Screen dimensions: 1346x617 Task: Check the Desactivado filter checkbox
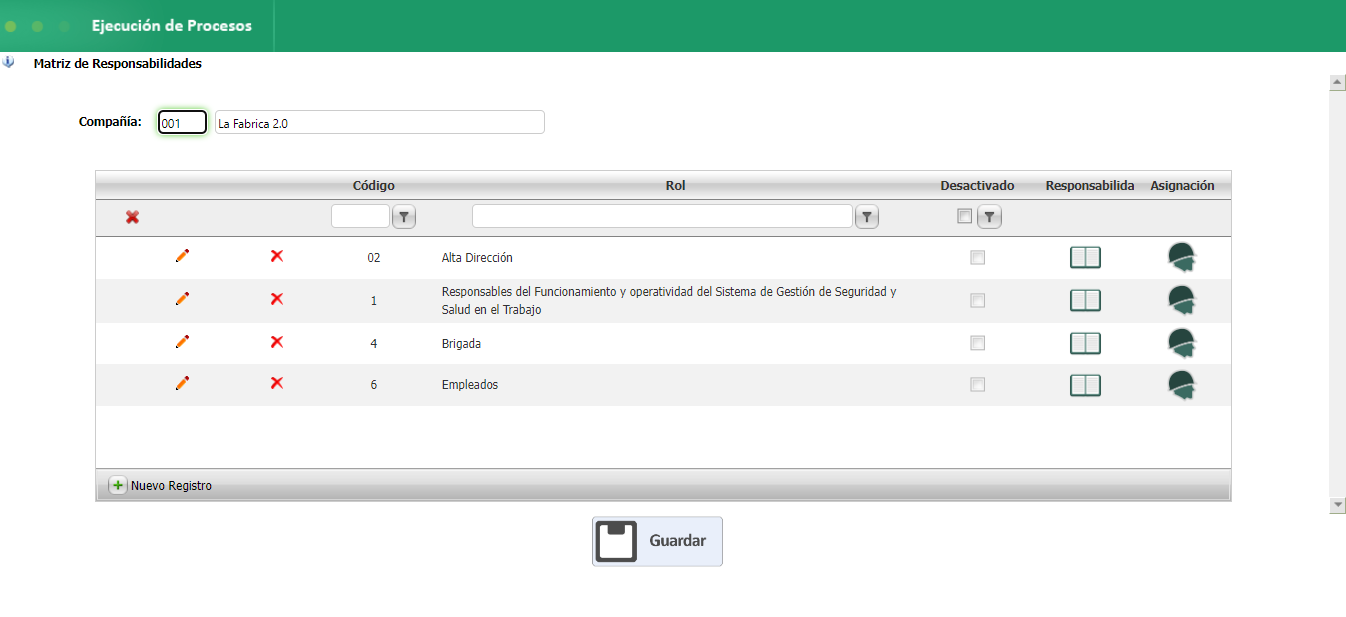pyautogui.click(x=964, y=216)
